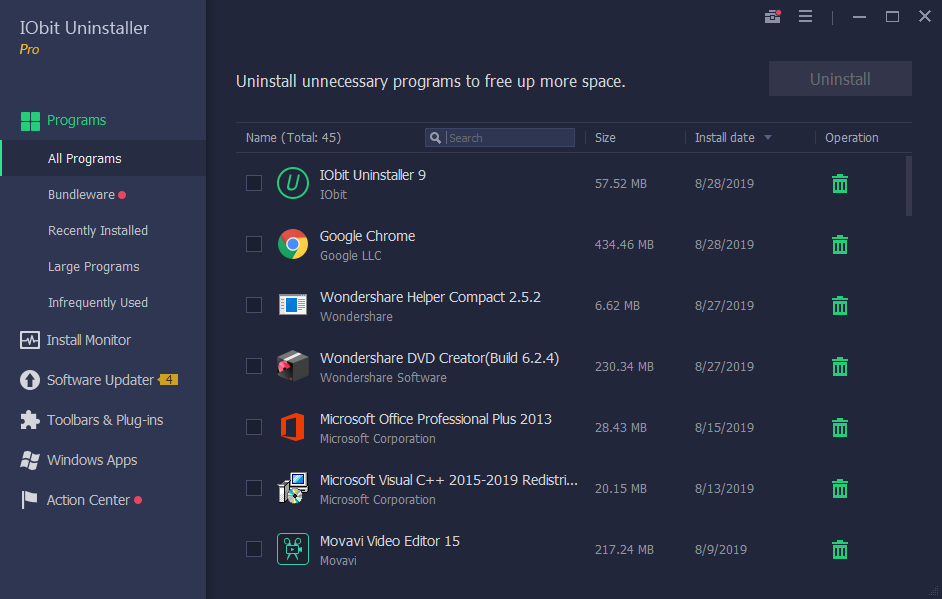
Task: Toggle the Install date sort arrow
Action: 768,138
